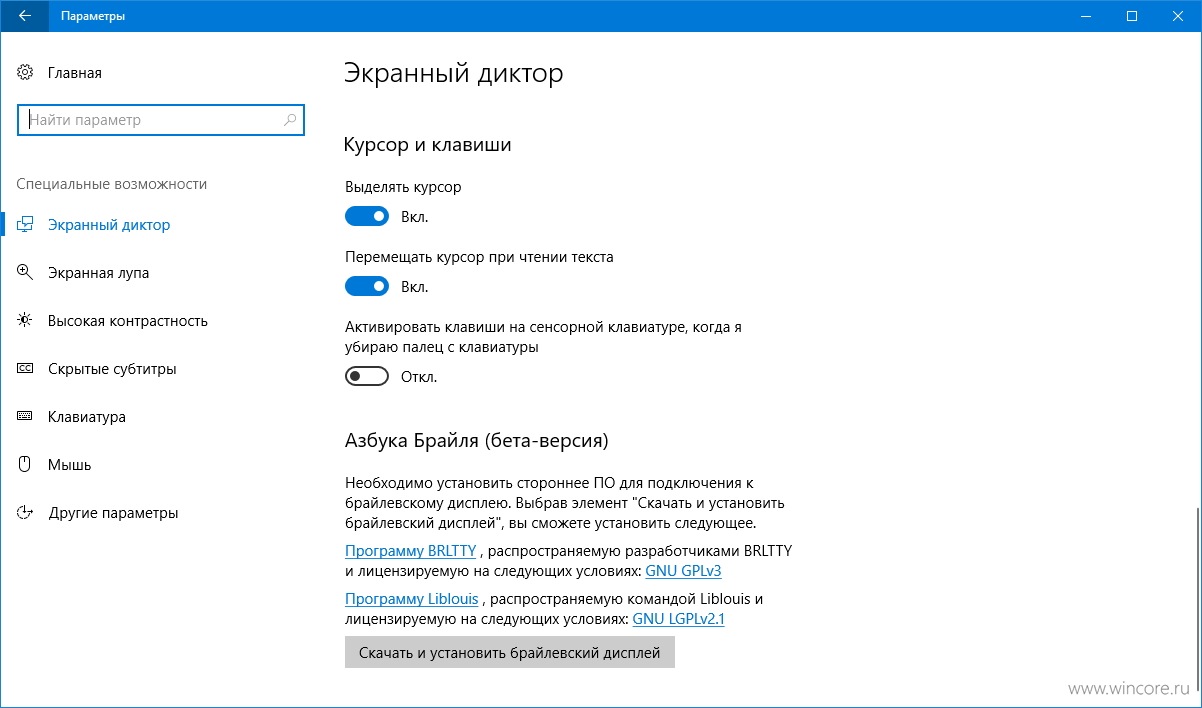The image size is (1202, 708).
Task: Focus the Найти параметр search field
Action: [x=160, y=120]
